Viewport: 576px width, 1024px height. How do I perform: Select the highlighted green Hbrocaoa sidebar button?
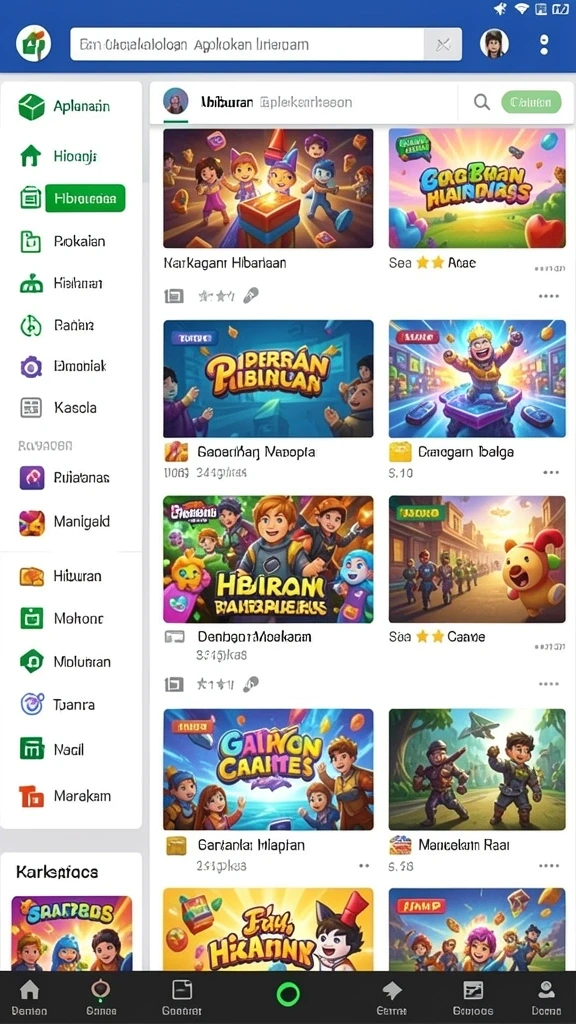(x=85, y=198)
